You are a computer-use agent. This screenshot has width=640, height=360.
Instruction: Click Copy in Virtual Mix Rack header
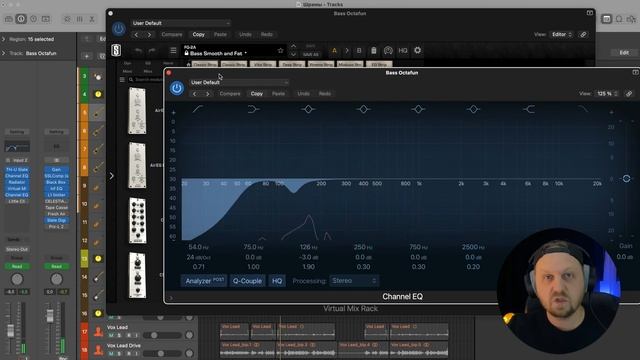point(199,34)
